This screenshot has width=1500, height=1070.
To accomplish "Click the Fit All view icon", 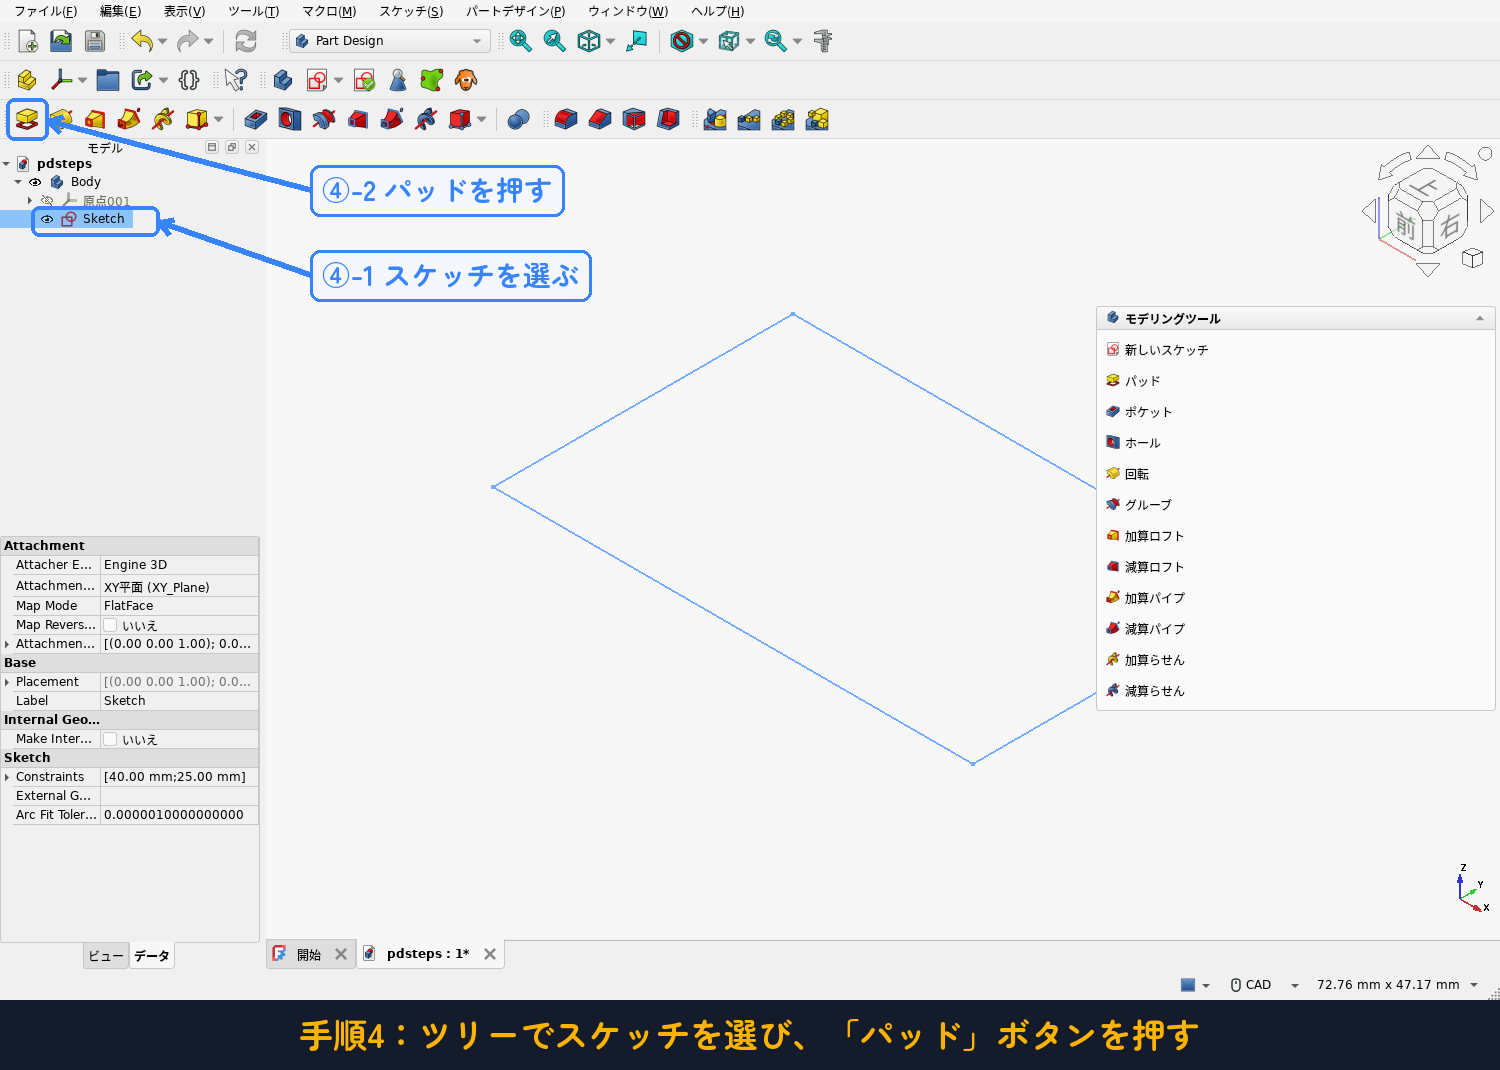I will (x=520, y=41).
